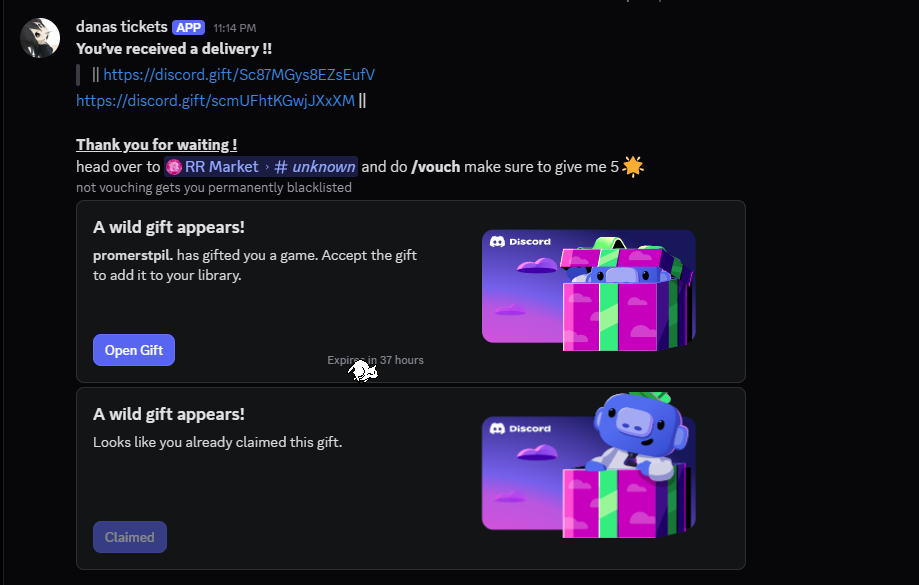Click the APP badge next to username
This screenshot has width=919, height=585.
click(x=189, y=28)
